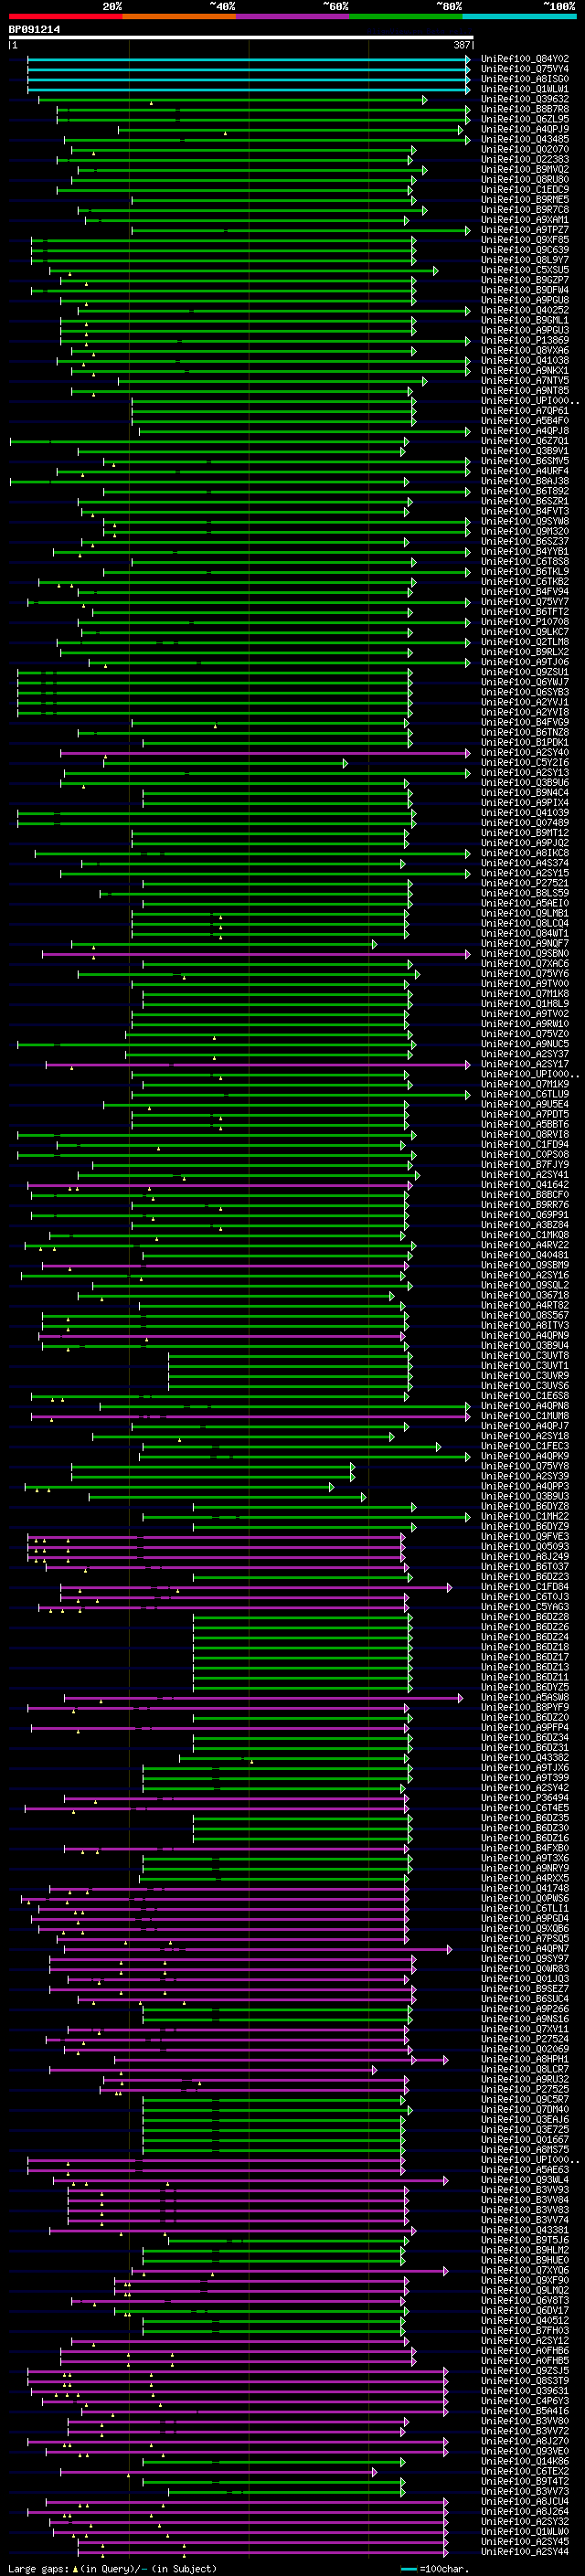Open hit UniRef100_Q6YWJ7
This screenshot has height=2576, width=585.
coord(525,682)
